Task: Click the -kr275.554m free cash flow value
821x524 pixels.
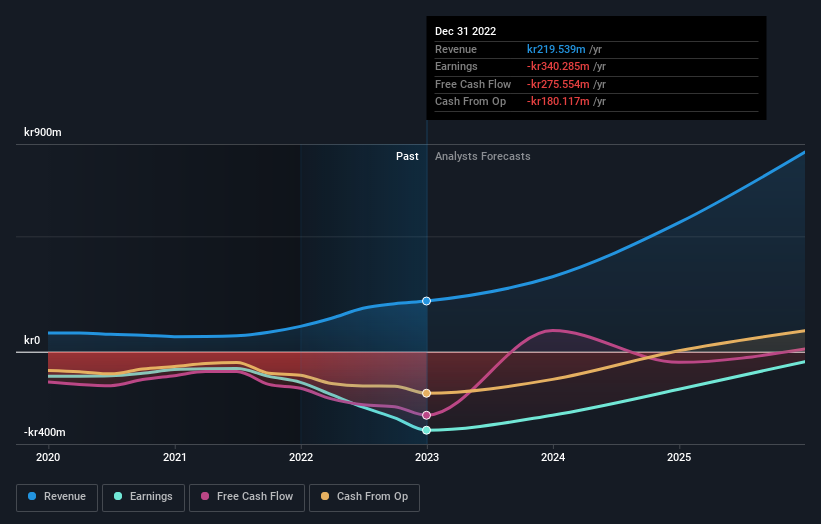Action: tap(558, 84)
